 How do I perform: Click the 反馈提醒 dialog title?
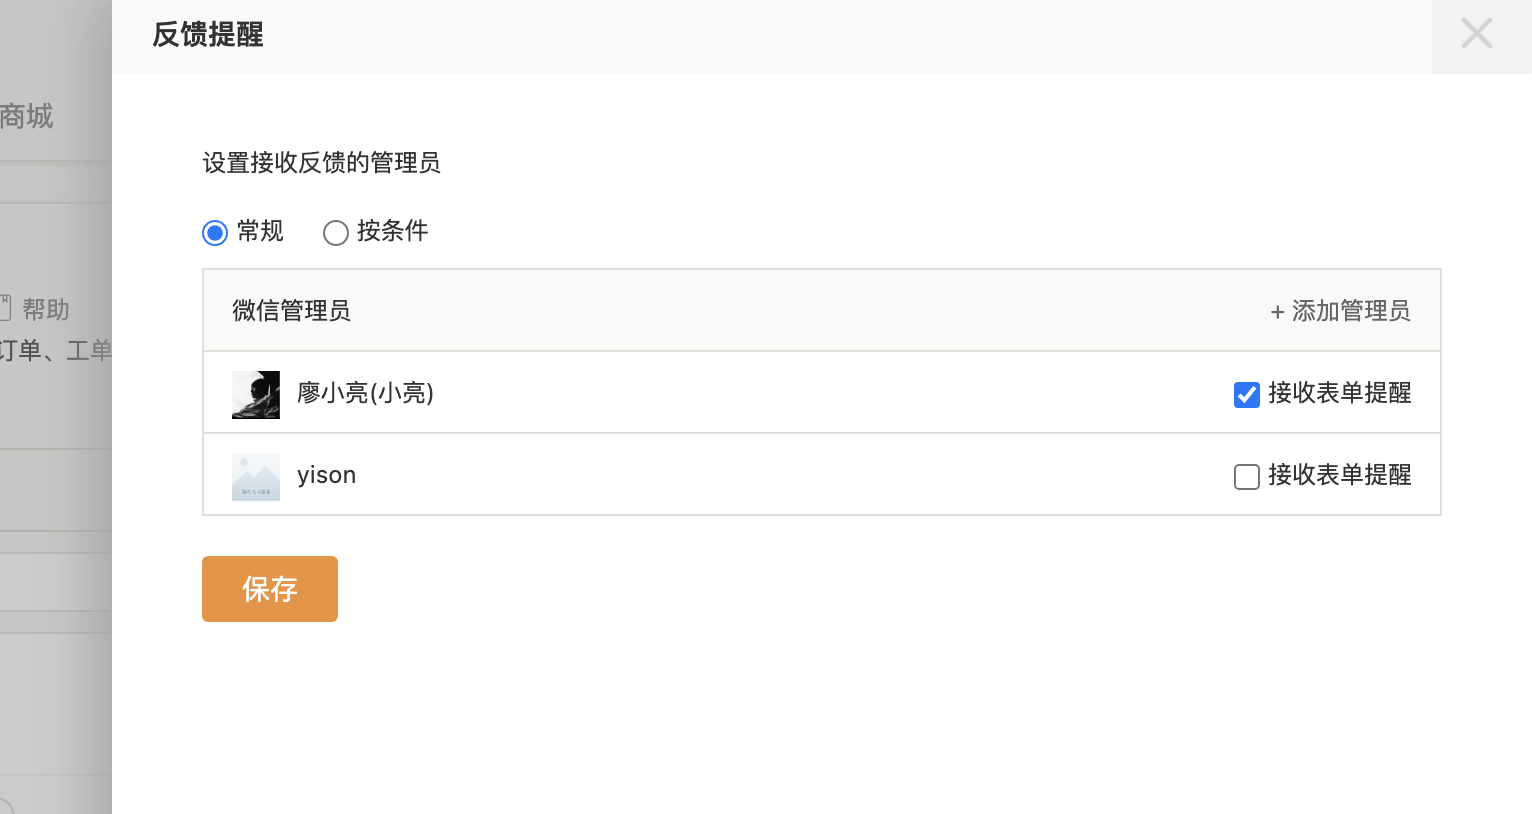tap(208, 35)
